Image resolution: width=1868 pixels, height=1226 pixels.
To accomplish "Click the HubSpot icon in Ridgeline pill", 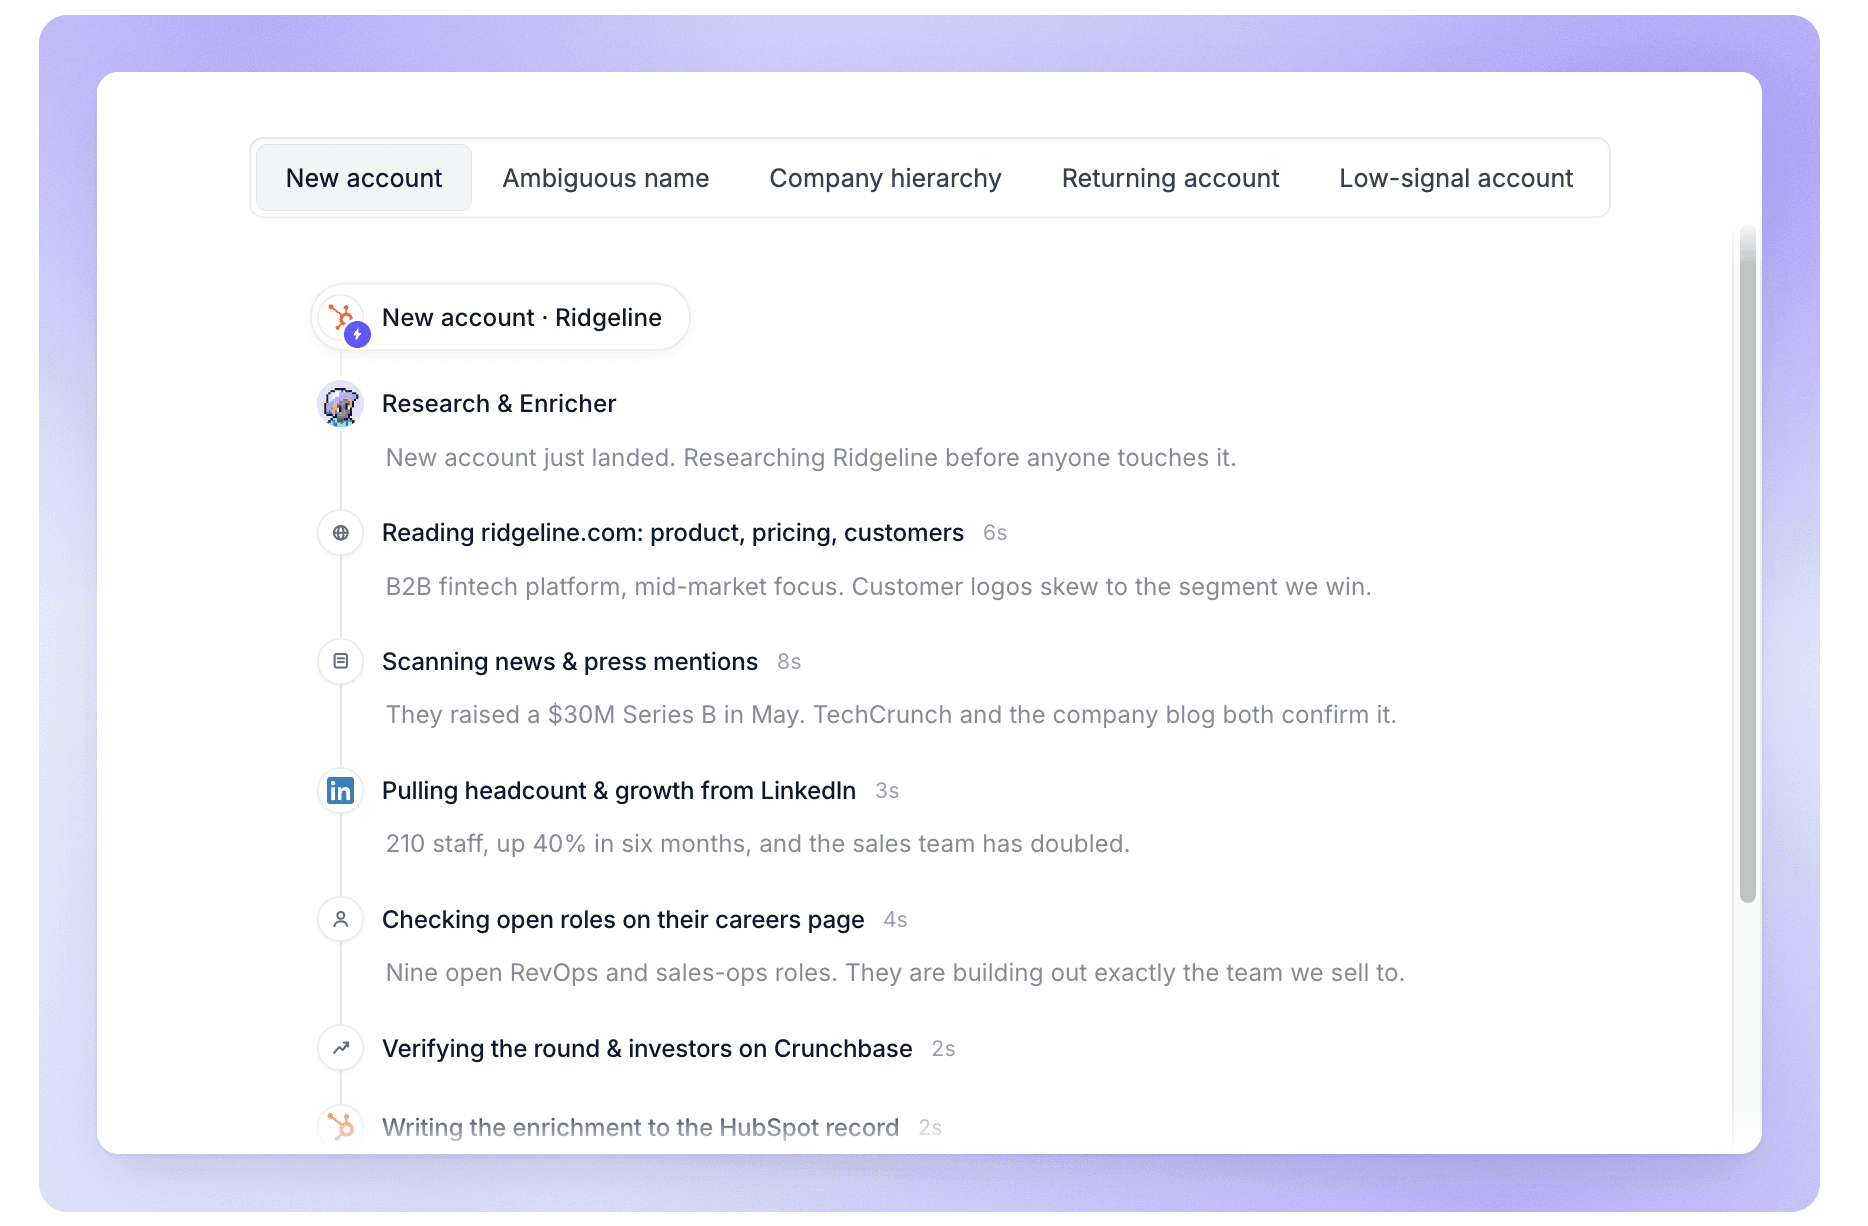I will pyautogui.click(x=343, y=317).
